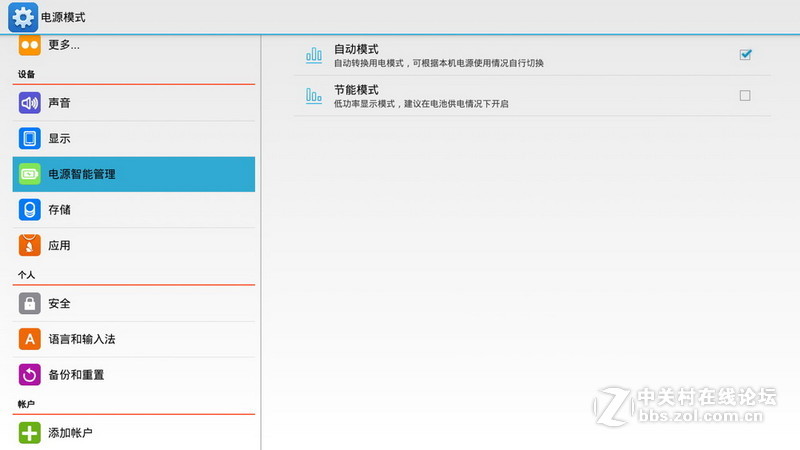Open 更多... settings entry

point(134,46)
